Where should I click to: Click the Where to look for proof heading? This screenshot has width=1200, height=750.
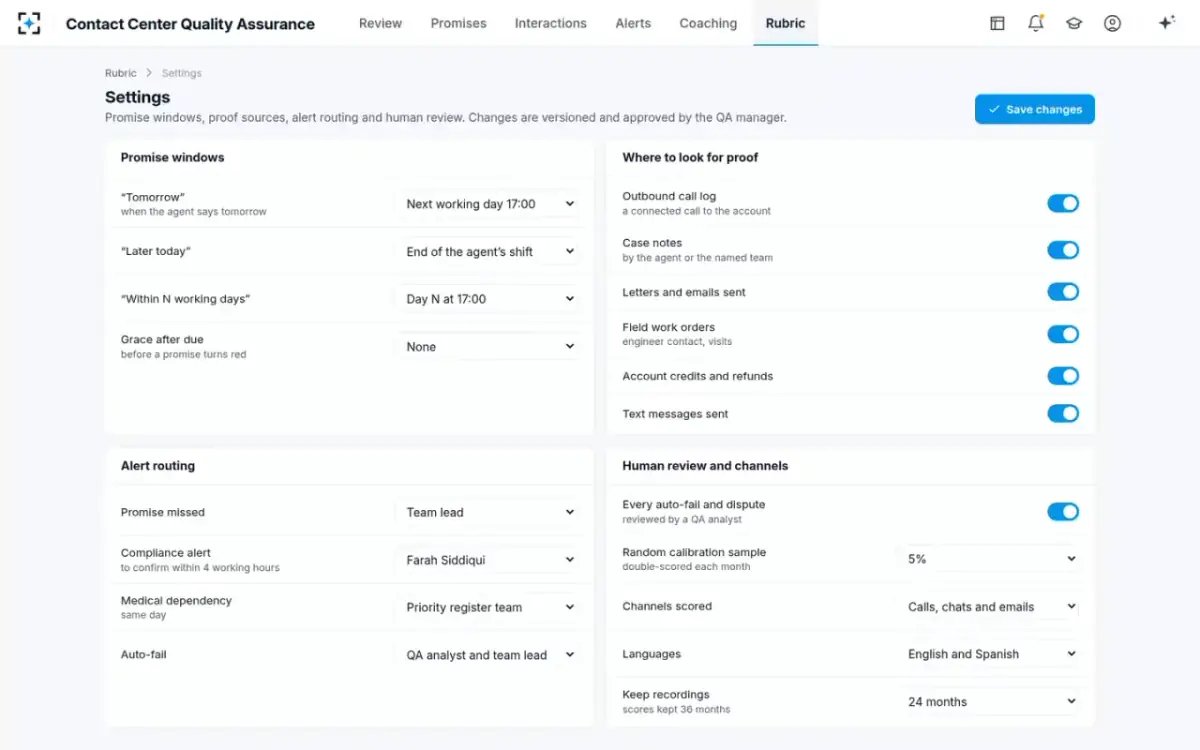coord(690,157)
